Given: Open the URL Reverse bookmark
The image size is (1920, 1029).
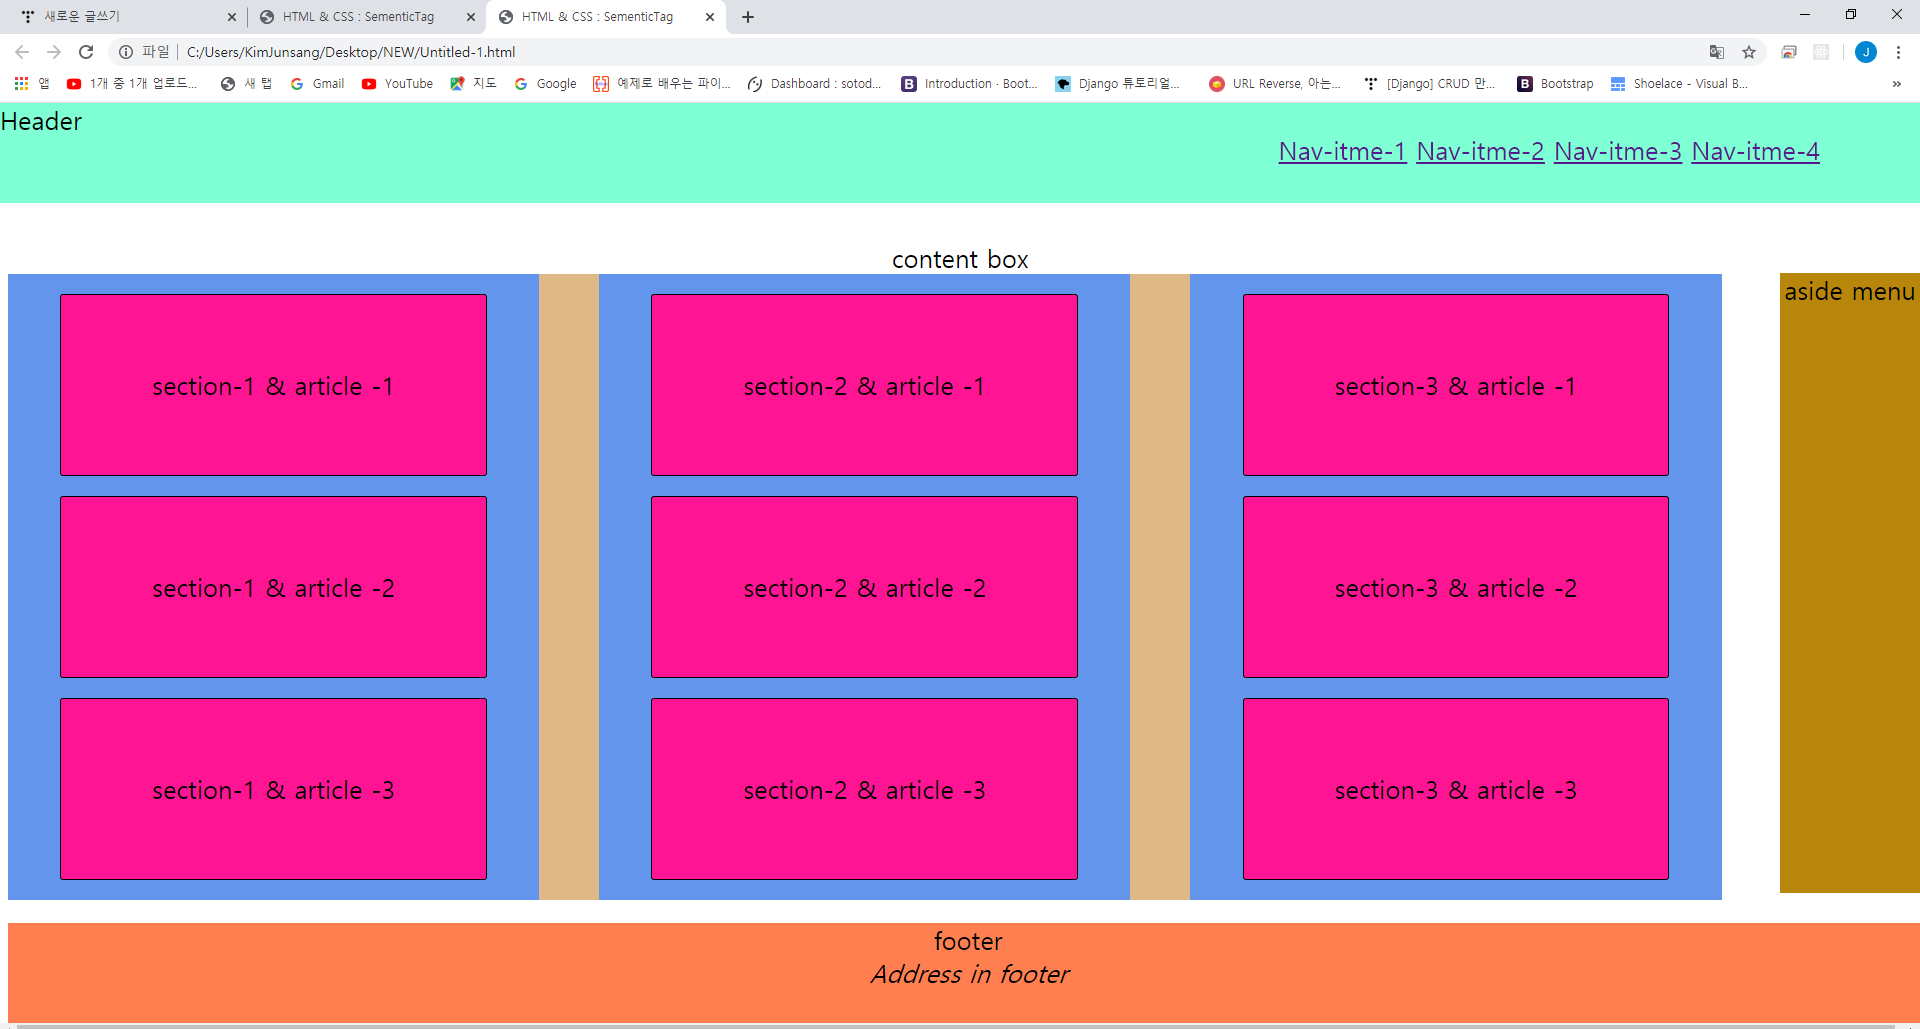Looking at the screenshot, I should 1275,84.
